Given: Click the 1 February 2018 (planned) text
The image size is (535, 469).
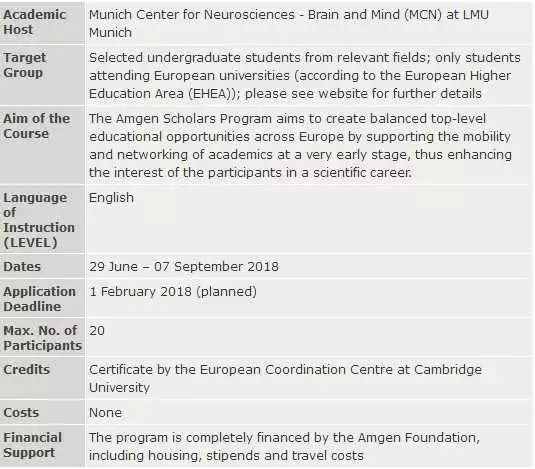Looking at the screenshot, I should click(x=173, y=292).
